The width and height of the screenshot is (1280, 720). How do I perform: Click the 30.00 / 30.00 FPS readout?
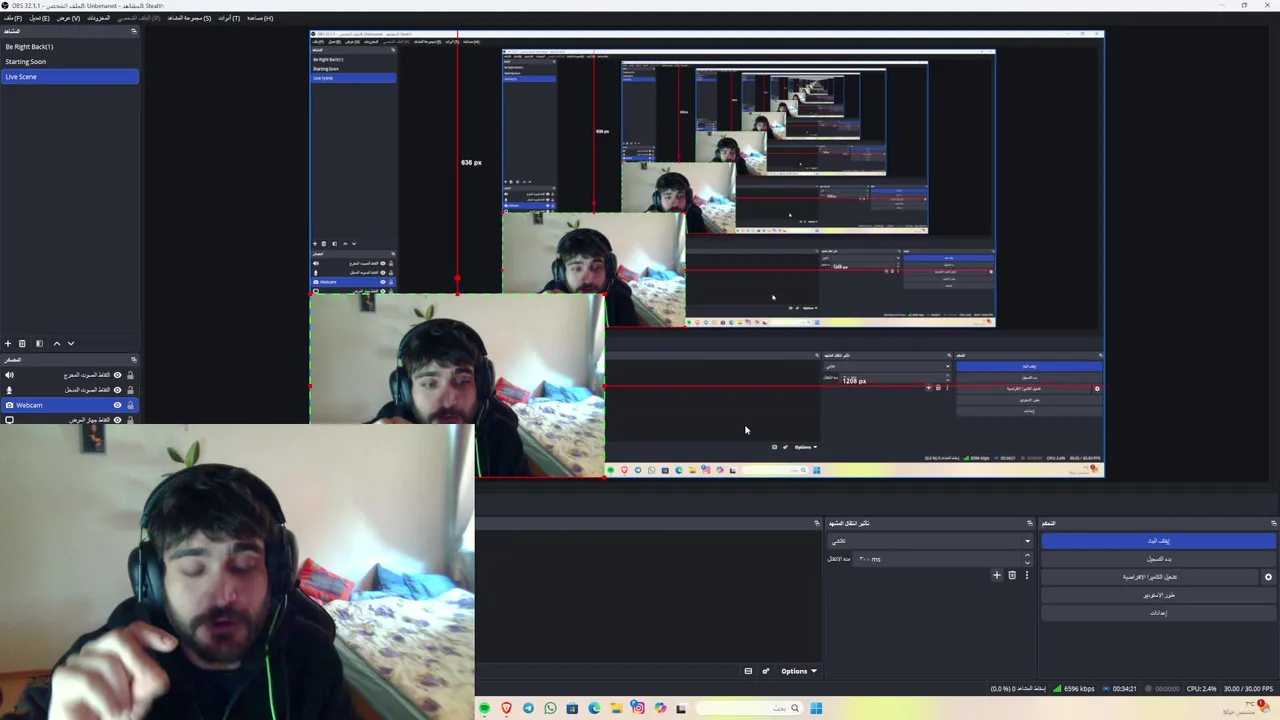pyautogui.click(x=1249, y=689)
